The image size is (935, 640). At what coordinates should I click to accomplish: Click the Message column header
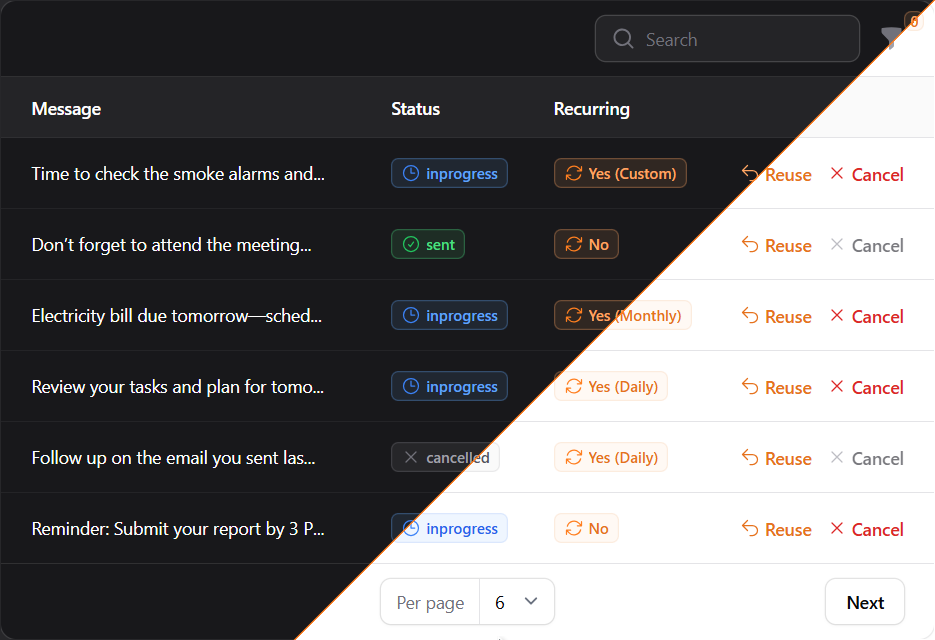[x=66, y=109]
